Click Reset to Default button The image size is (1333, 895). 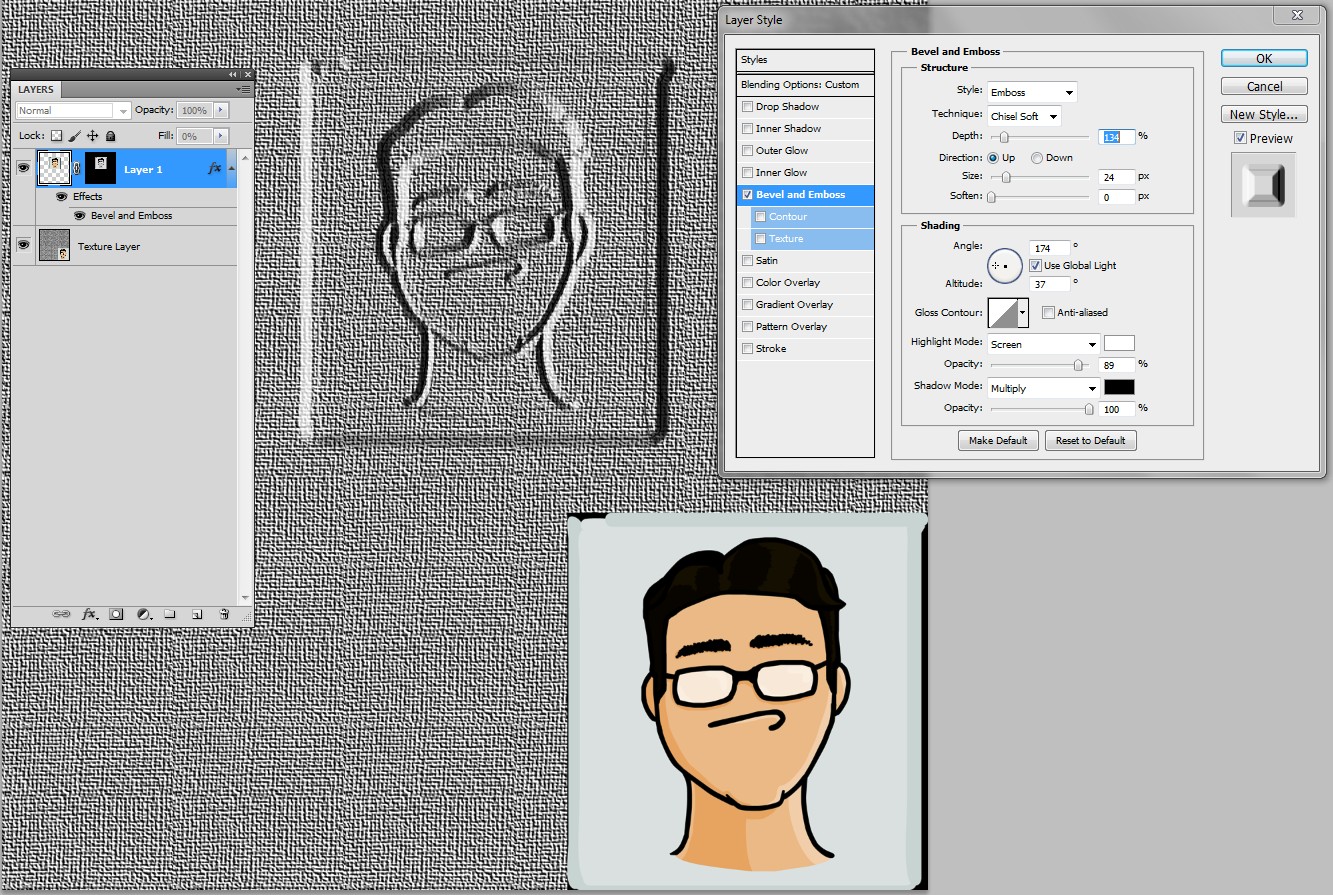(x=1091, y=441)
